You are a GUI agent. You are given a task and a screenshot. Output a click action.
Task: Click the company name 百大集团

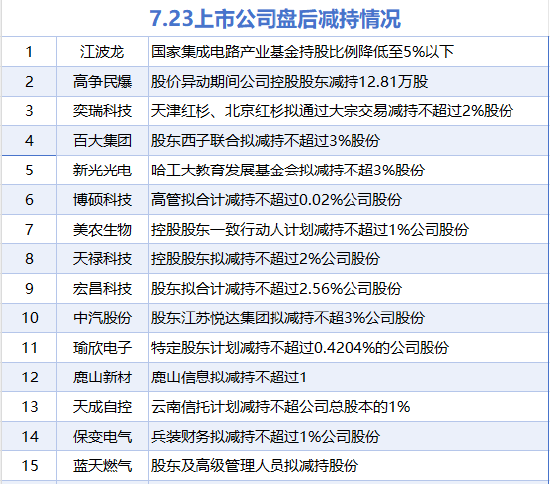click(102, 141)
